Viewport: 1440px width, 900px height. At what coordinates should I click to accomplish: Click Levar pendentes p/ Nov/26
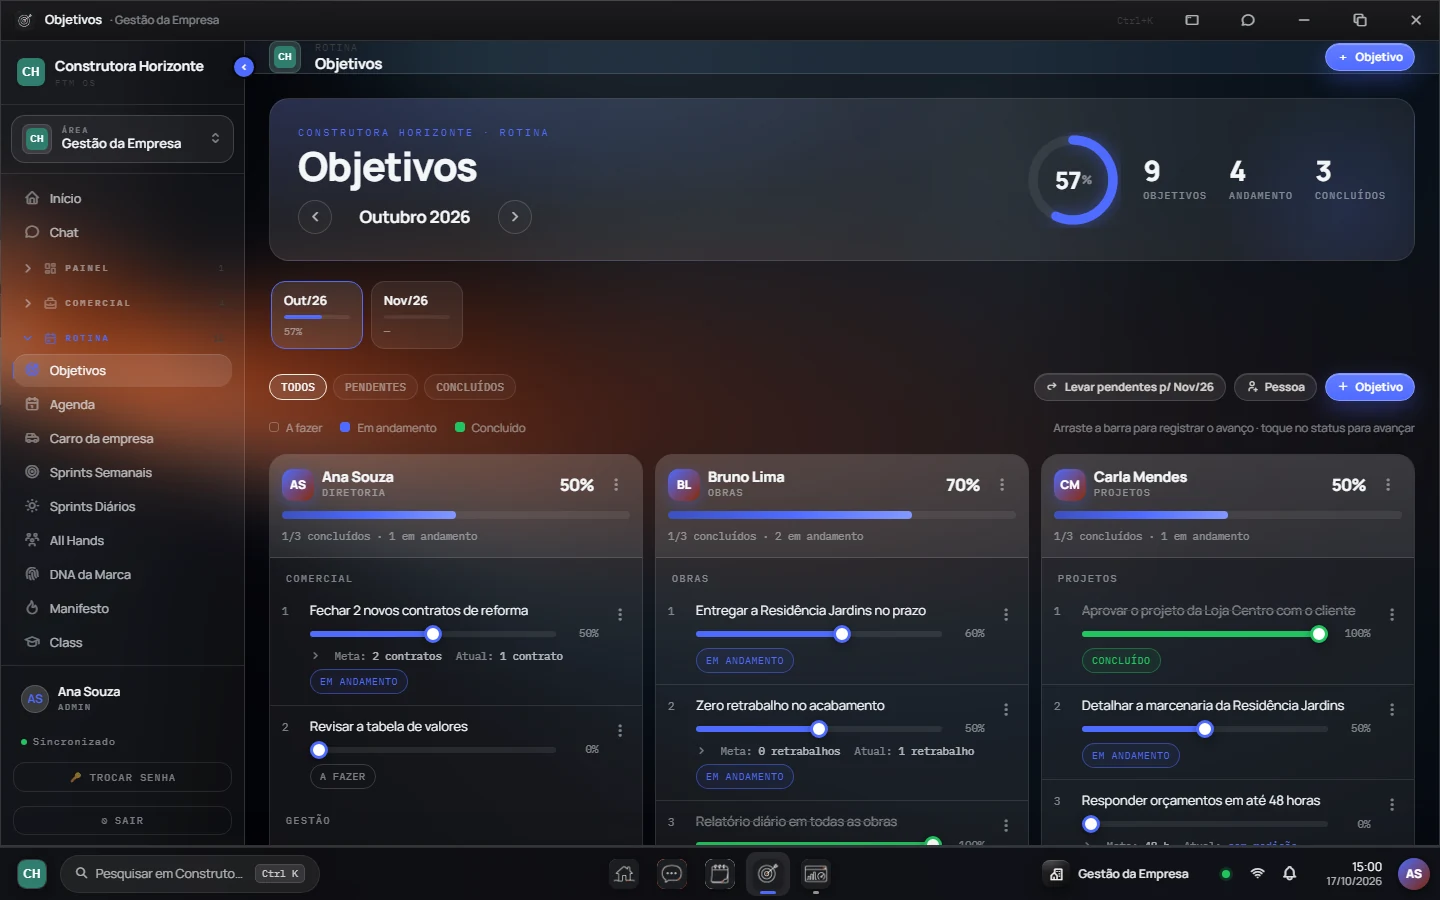[1130, 387]
